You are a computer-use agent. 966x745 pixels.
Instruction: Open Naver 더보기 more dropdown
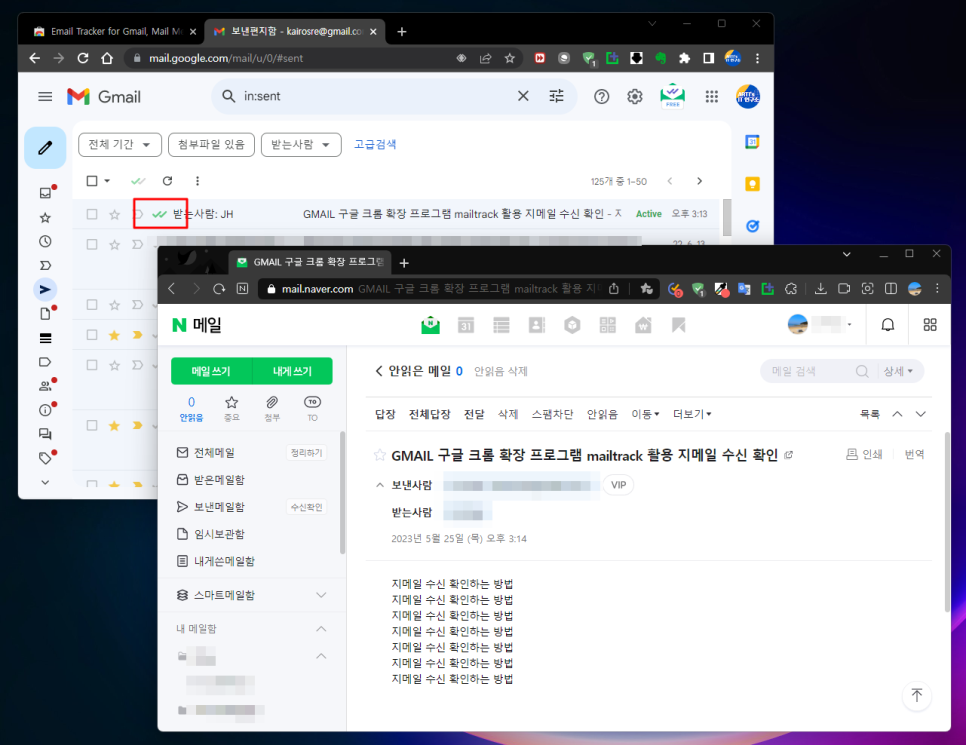point(692,414)
